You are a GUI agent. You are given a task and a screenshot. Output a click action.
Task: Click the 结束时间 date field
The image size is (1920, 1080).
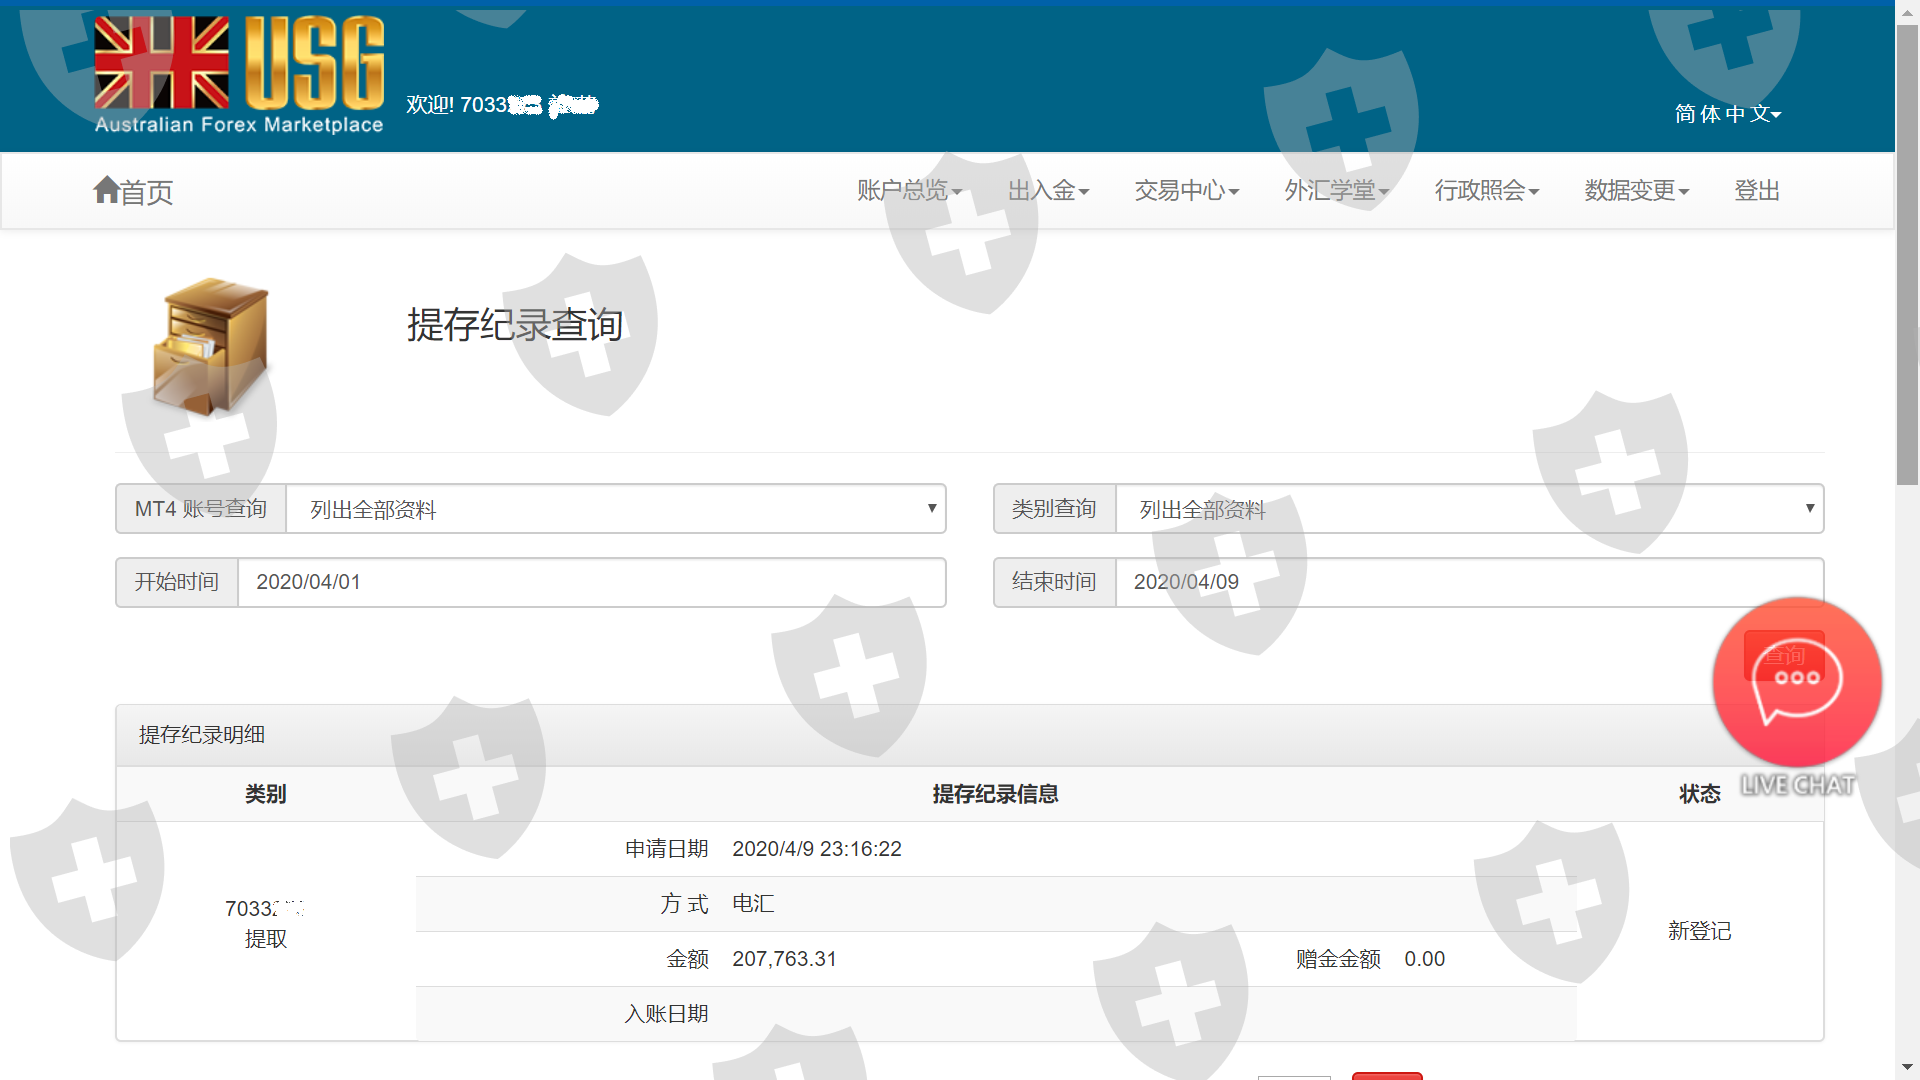1468,582
